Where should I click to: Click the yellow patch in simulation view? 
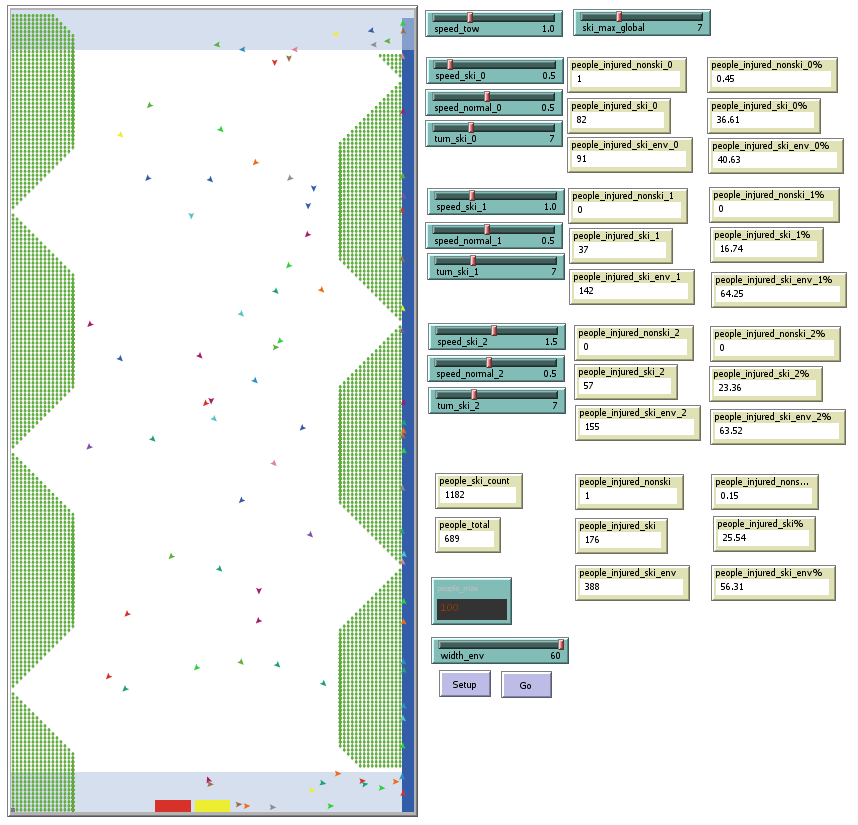point(212,805)
